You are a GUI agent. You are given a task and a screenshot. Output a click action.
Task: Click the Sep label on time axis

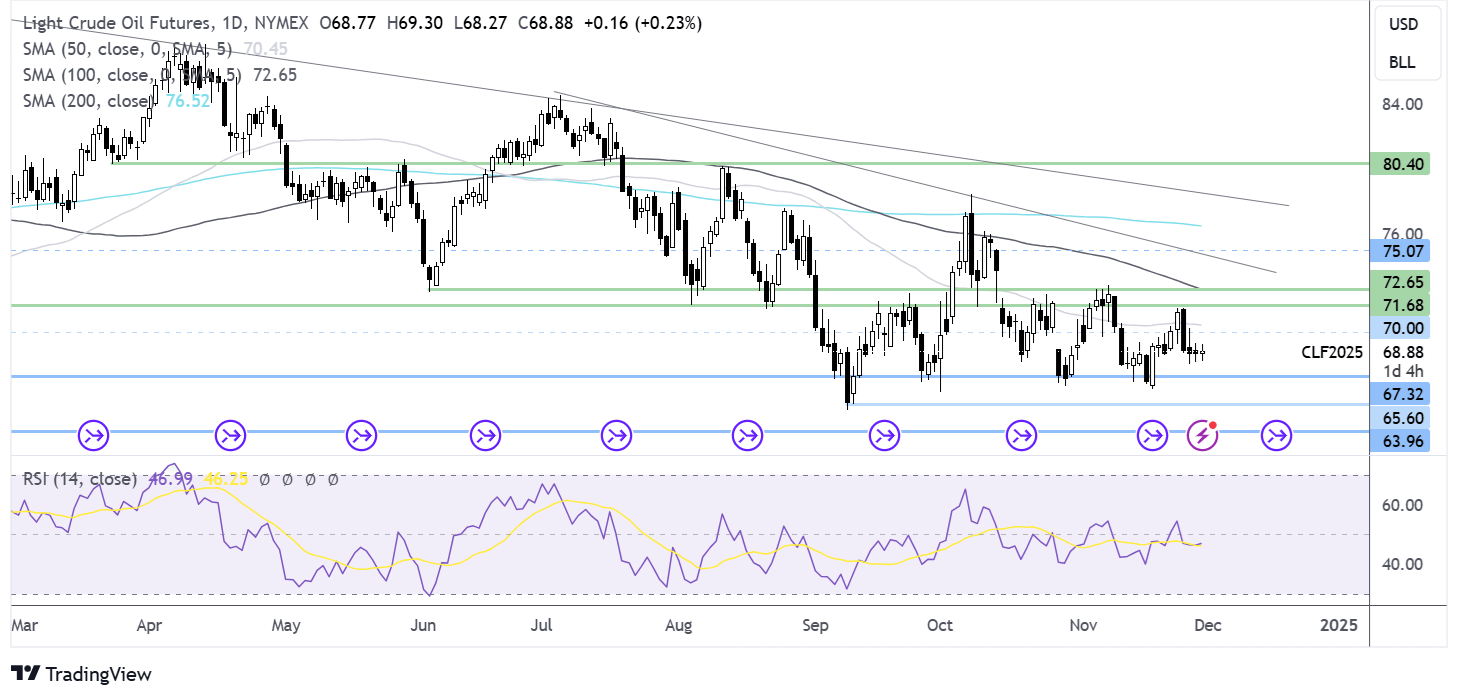pyautogui.click(x=815, y=625)
